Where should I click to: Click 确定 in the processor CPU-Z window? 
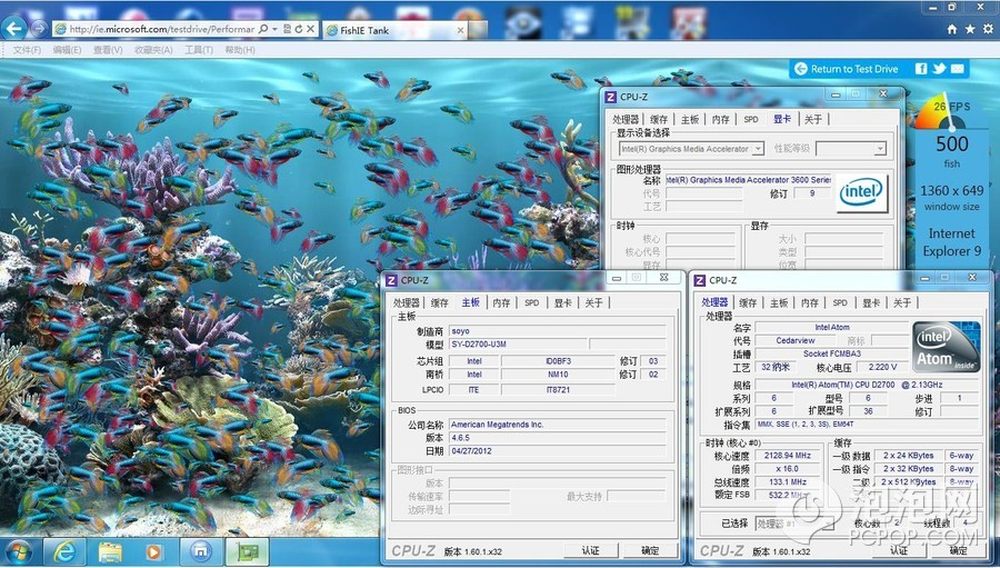pos(958,551)
